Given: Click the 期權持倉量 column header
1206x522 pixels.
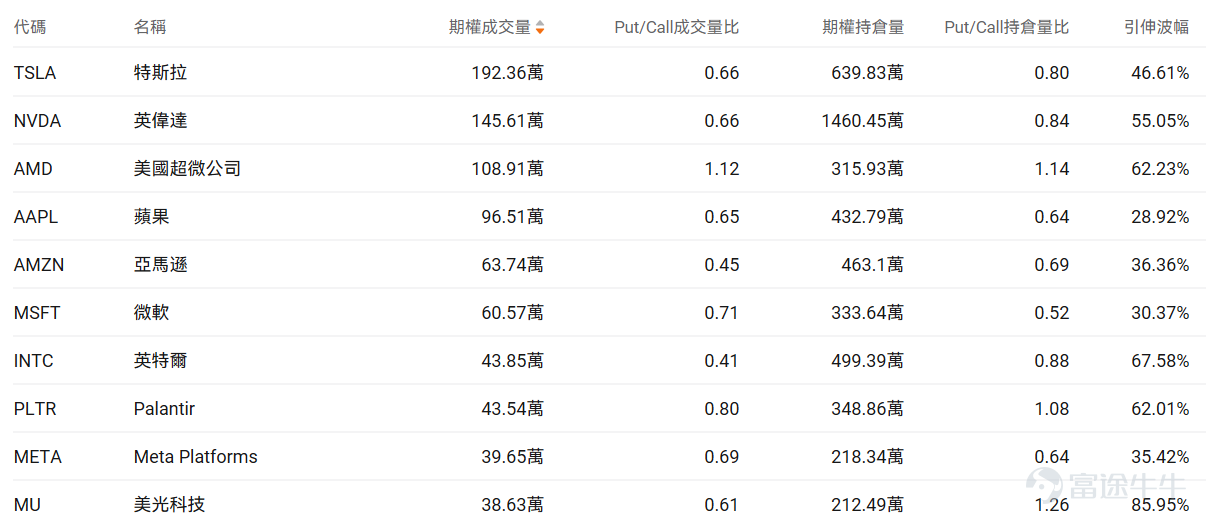Looking at the screenshot, I should pos(863,27).
